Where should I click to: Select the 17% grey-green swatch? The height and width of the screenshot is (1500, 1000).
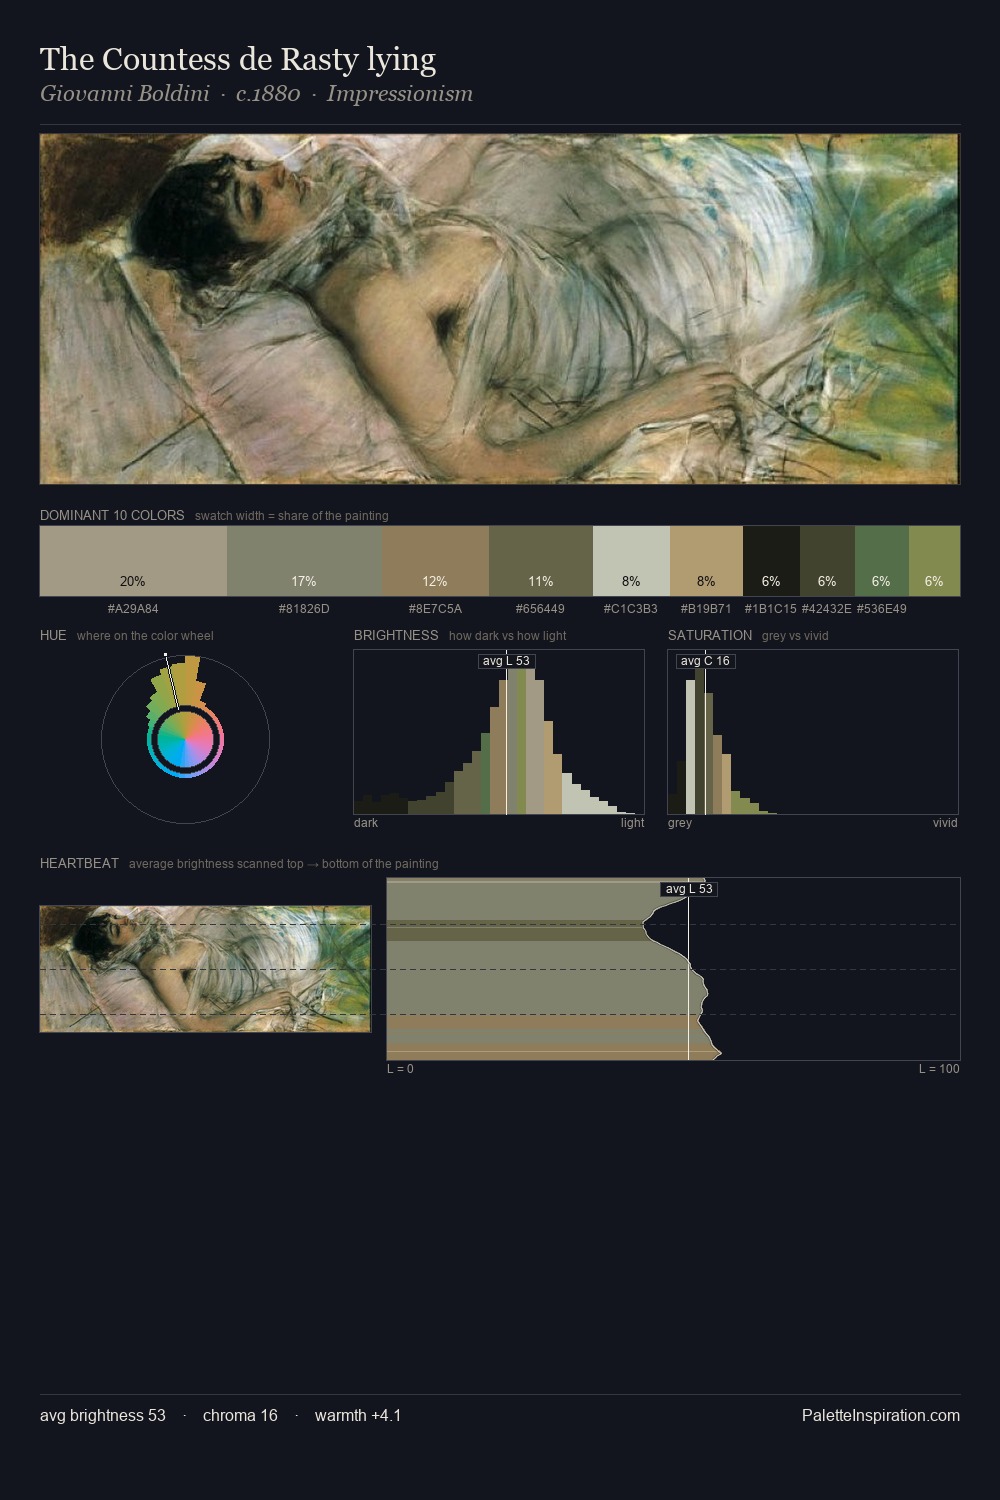(304, 560)
